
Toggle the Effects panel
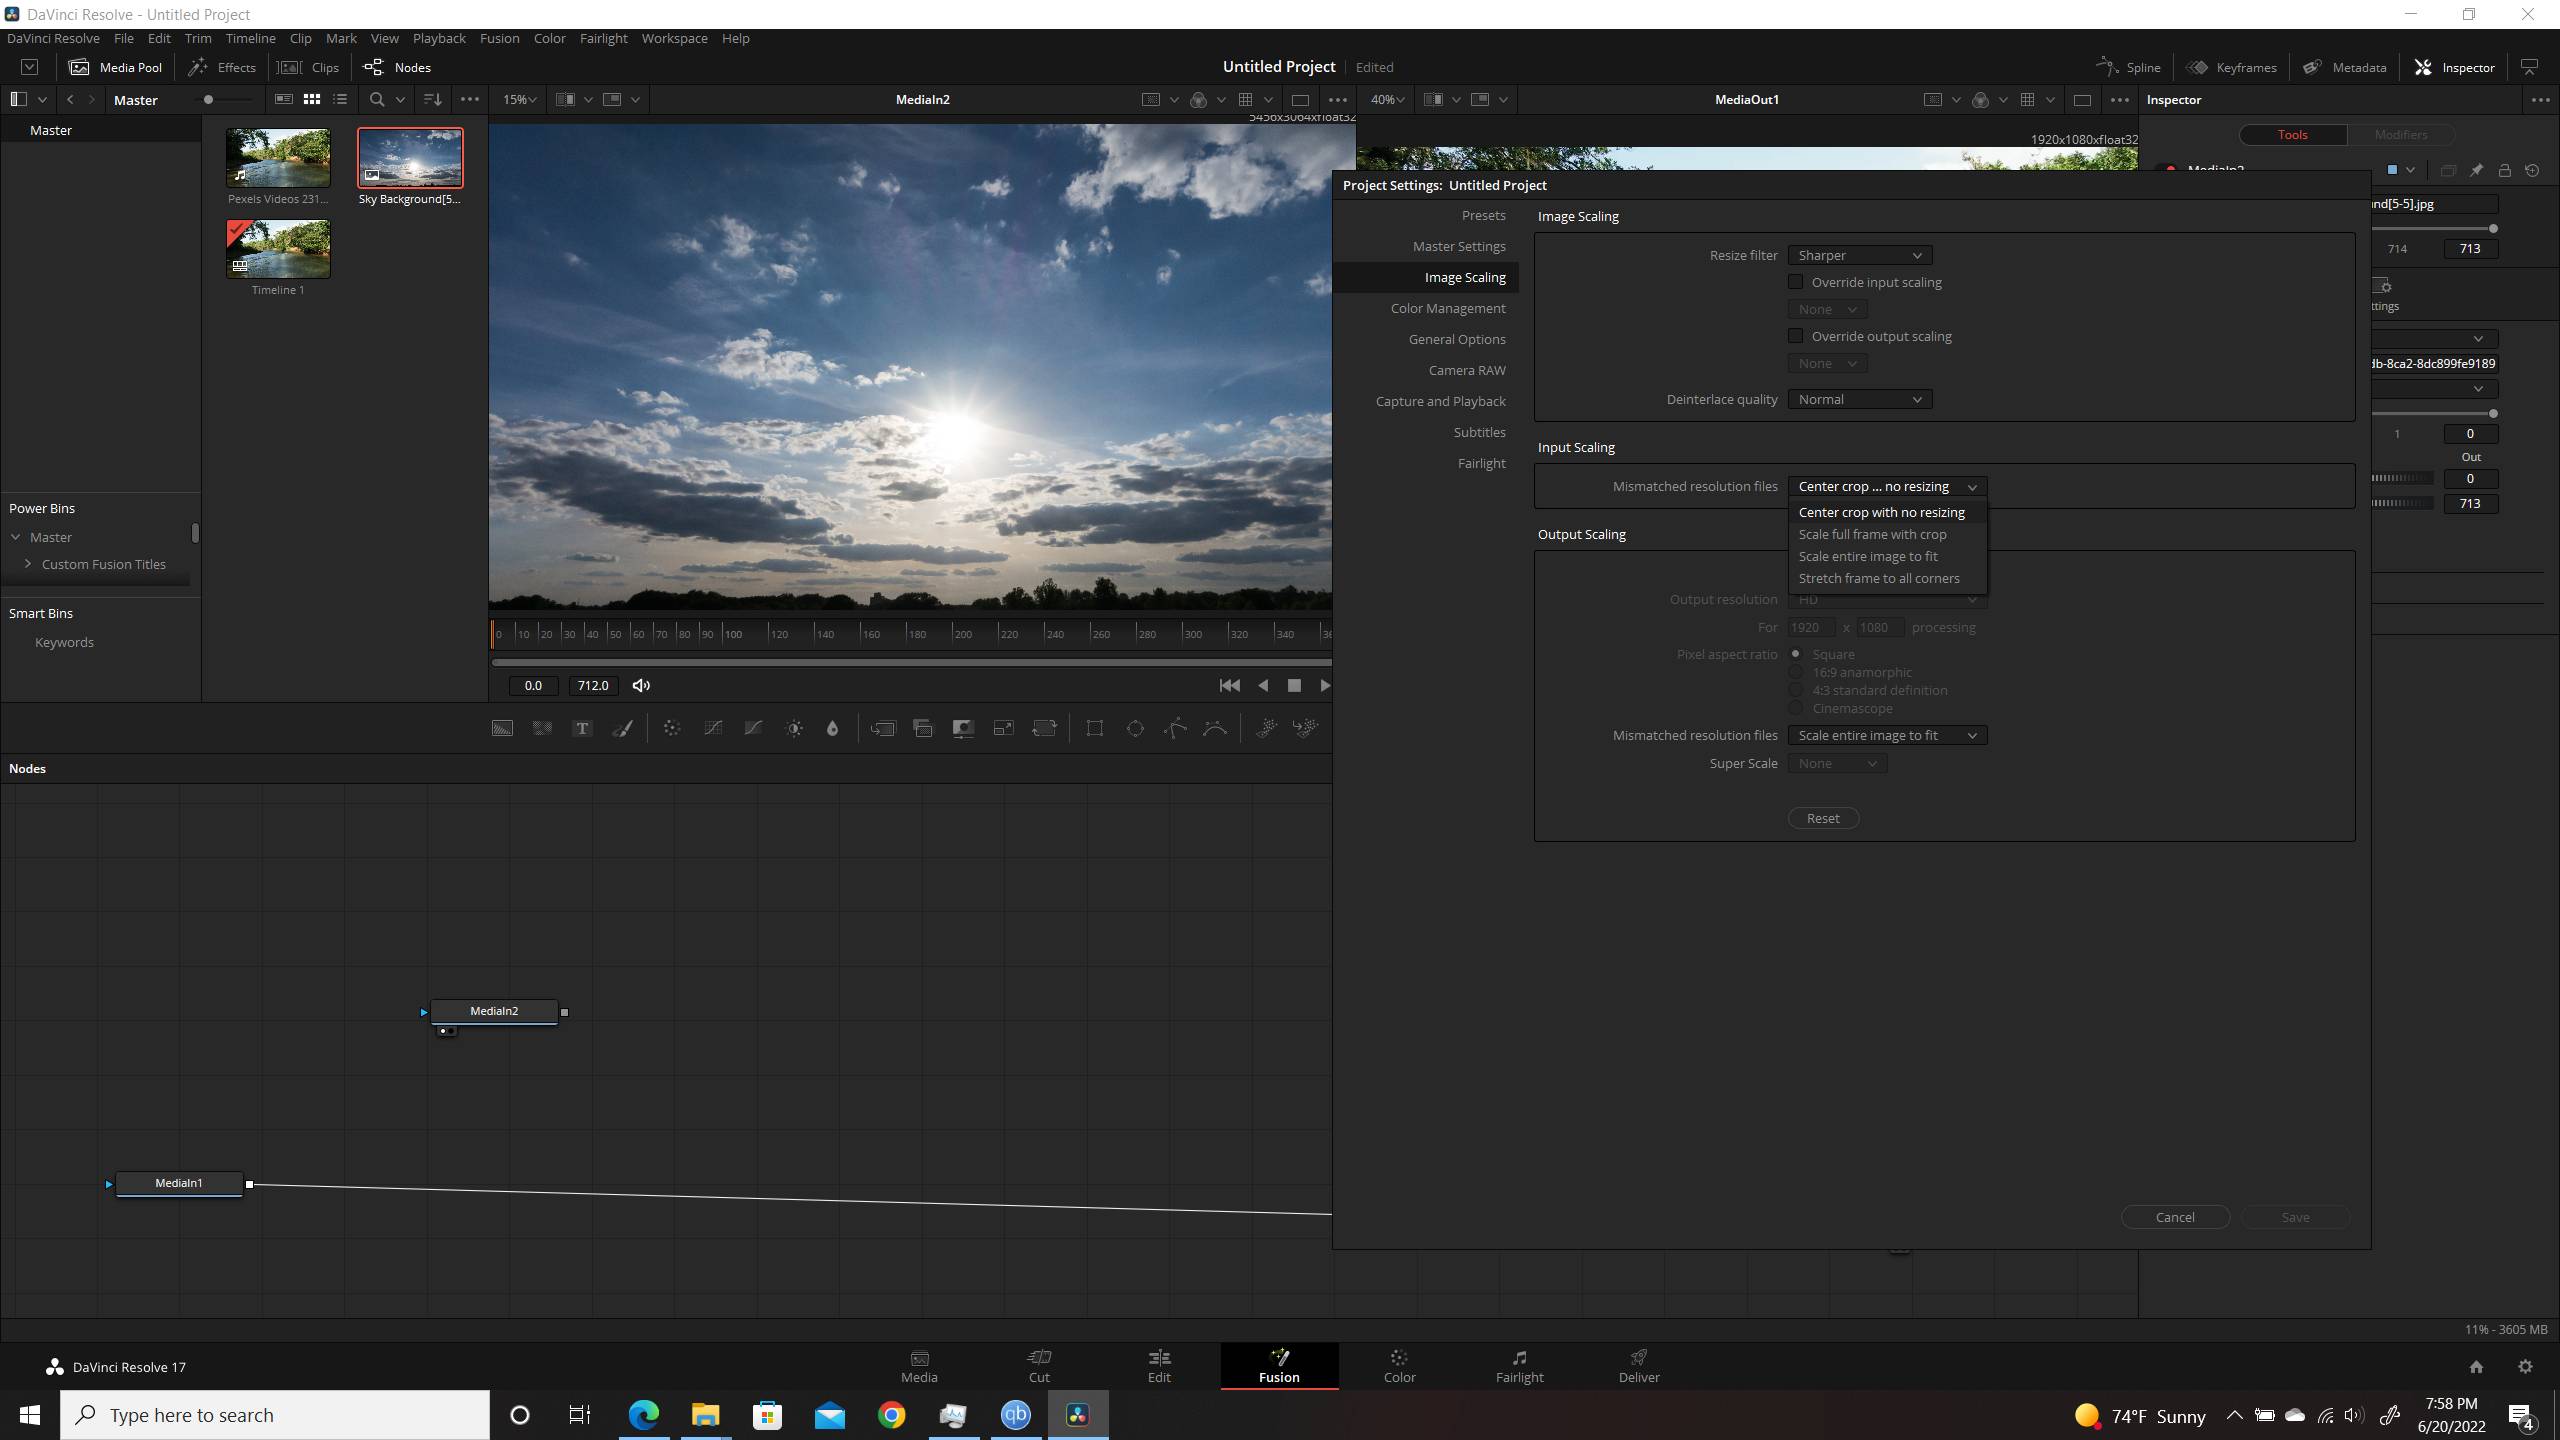point(222,67)
